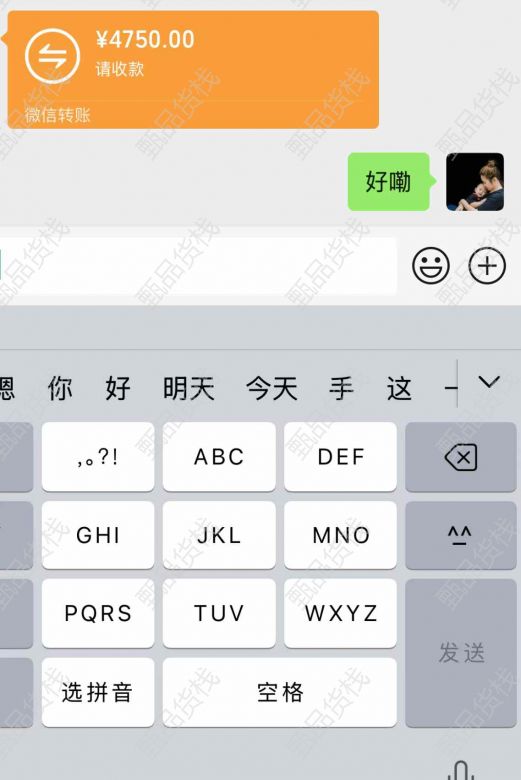521x780 pixels.
Task: Tap the punctuation ,。?! key
Action: pos(98,457)
